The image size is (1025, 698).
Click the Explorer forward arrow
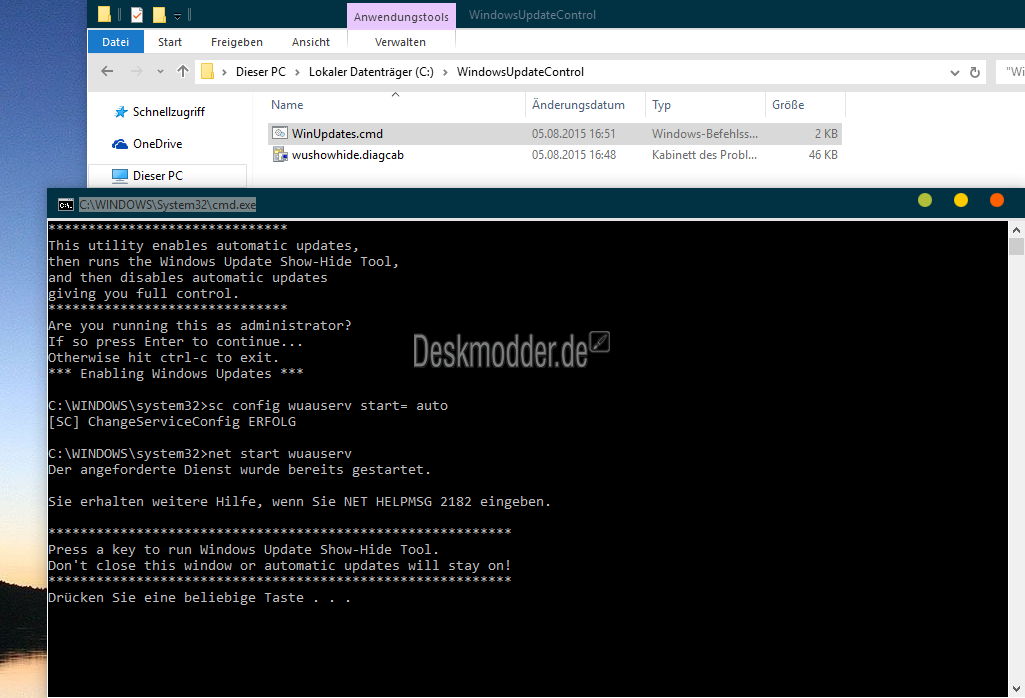pyautogui.click(x=136, y=72)
